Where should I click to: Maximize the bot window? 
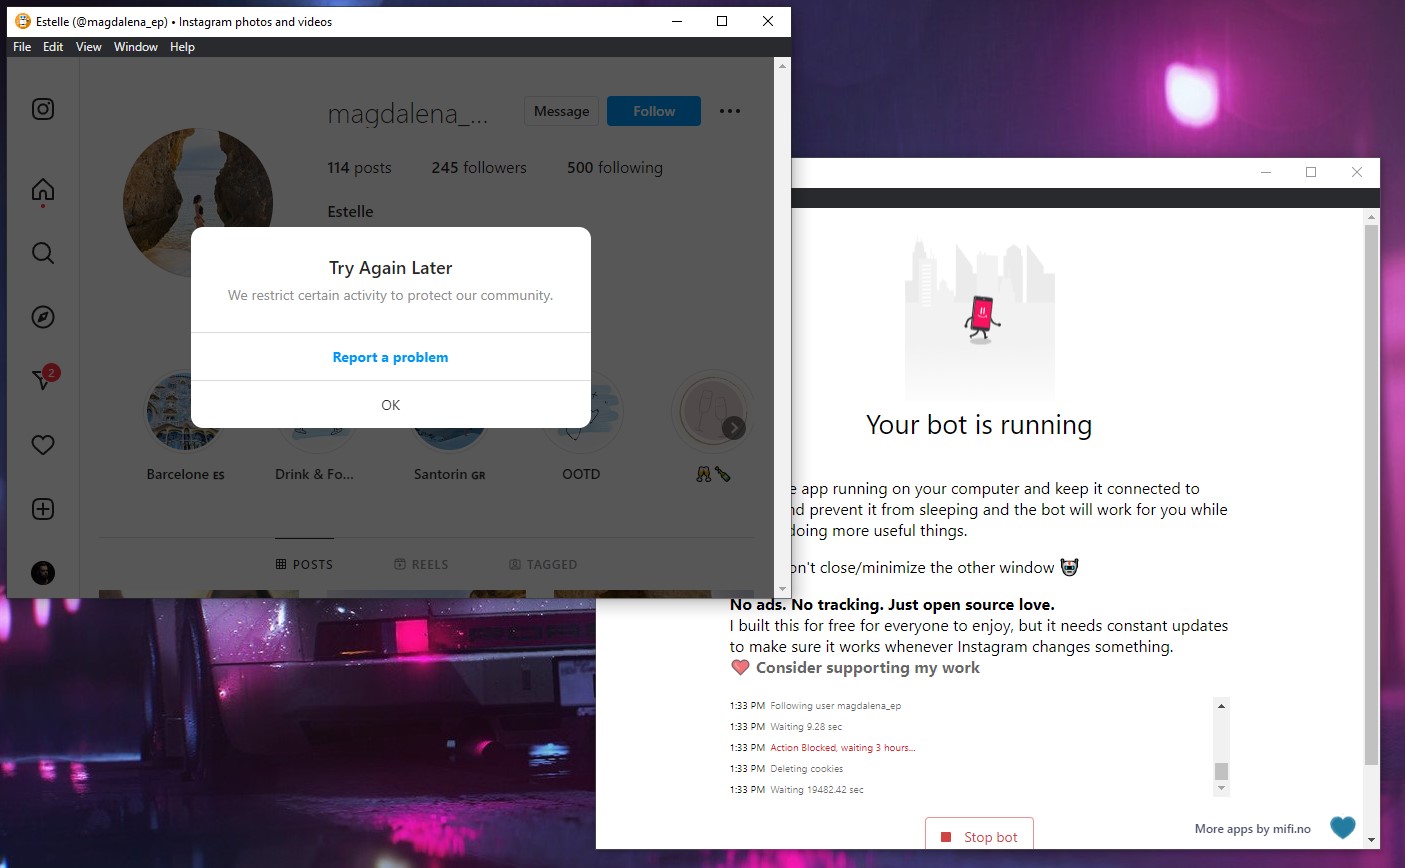[x=1311, y=172]
